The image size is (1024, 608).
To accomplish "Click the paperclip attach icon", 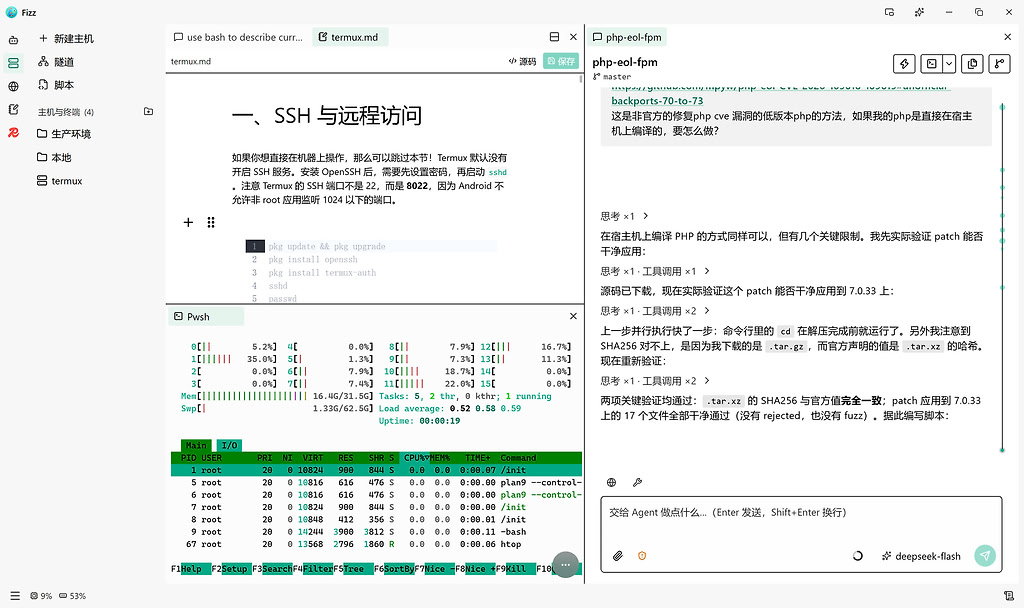I will tap(618, 556).
